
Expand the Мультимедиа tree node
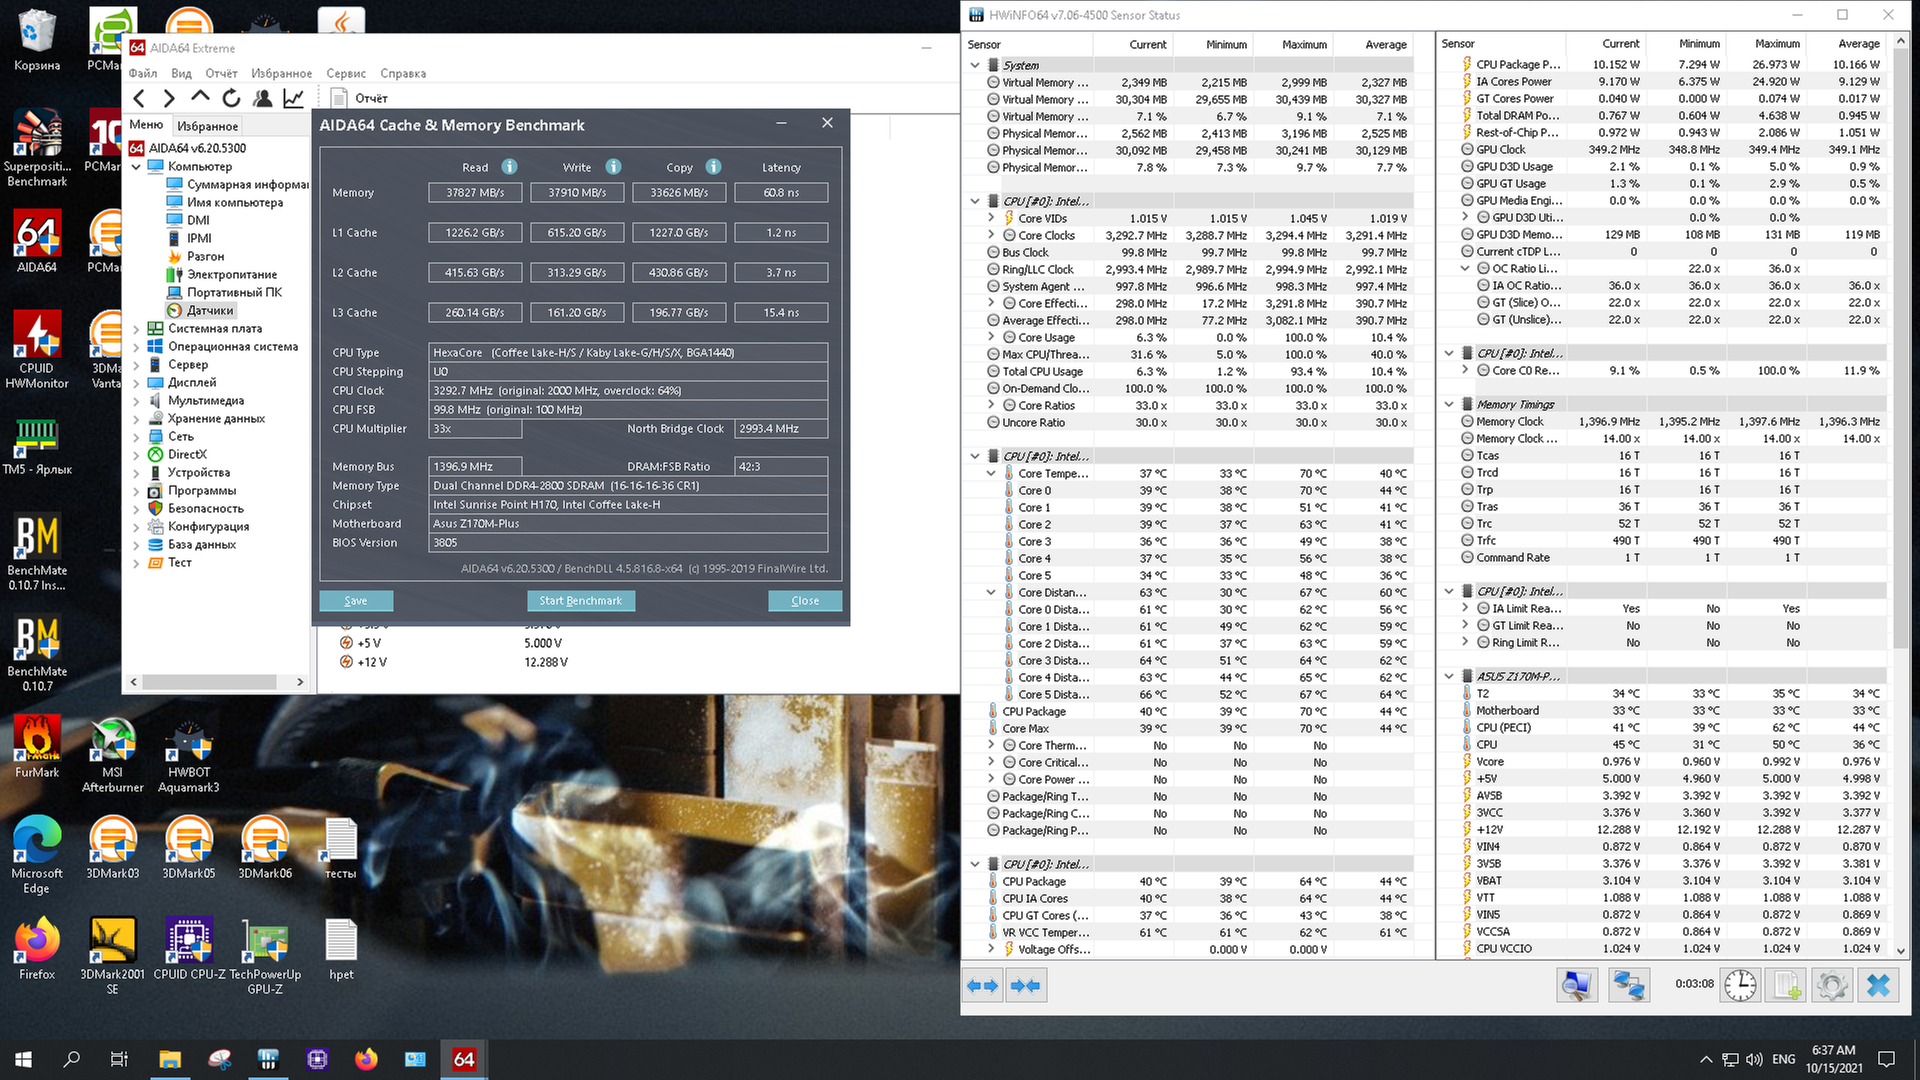[137, 401]
